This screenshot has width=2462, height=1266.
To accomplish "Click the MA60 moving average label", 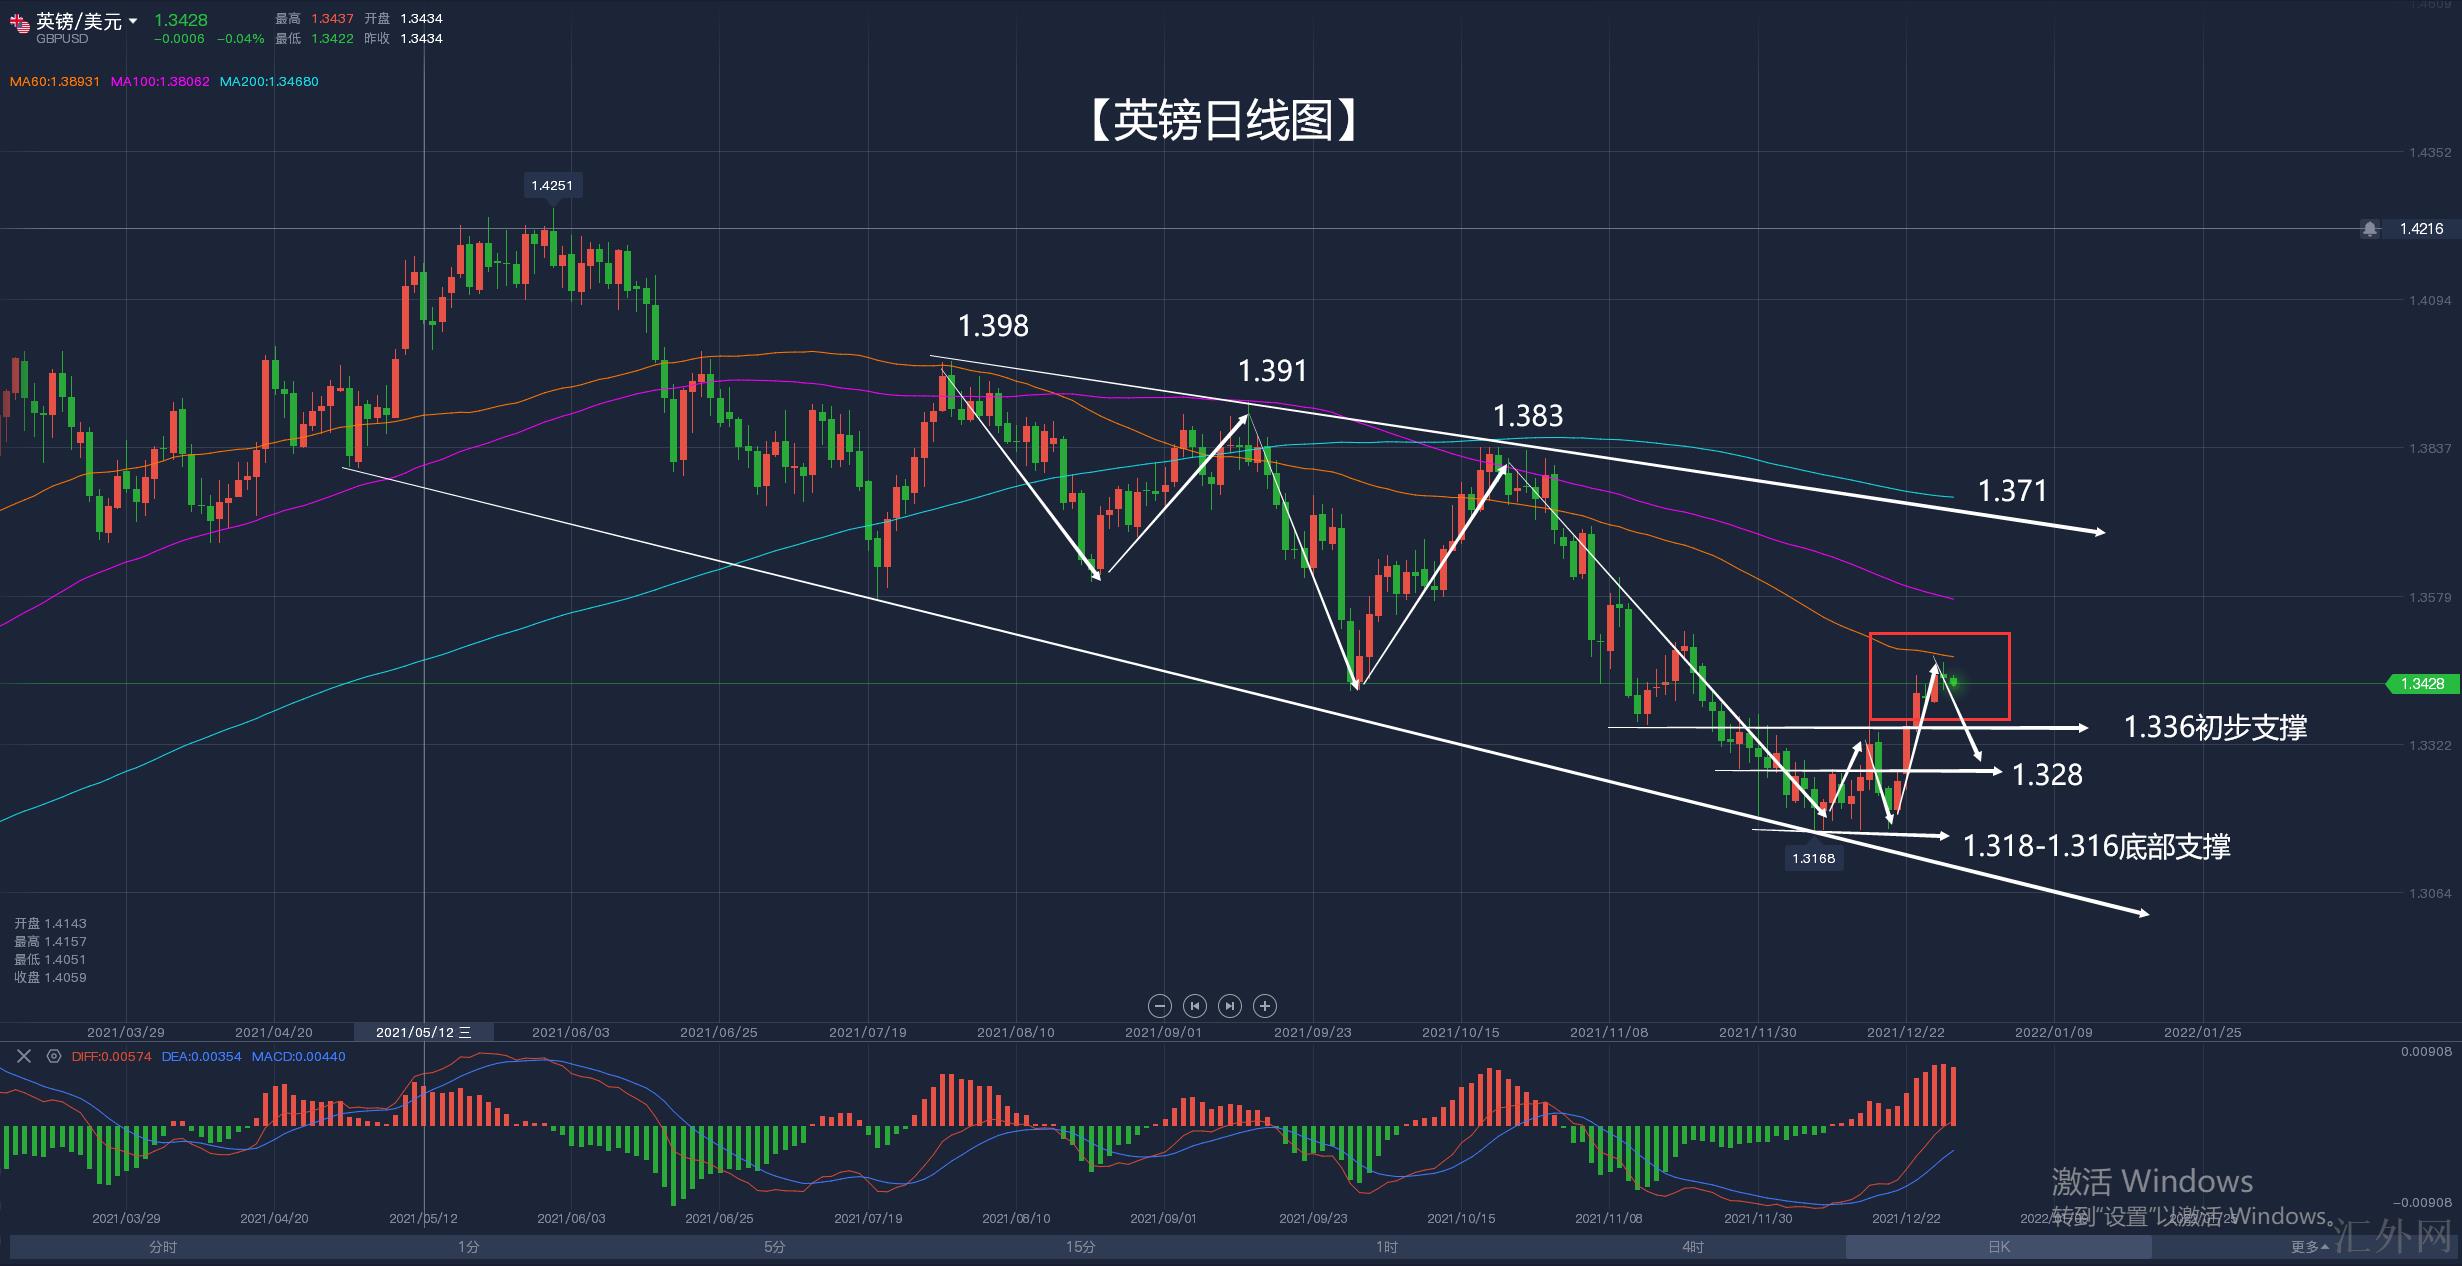I will pyautogui.click(x=55, y=82).
